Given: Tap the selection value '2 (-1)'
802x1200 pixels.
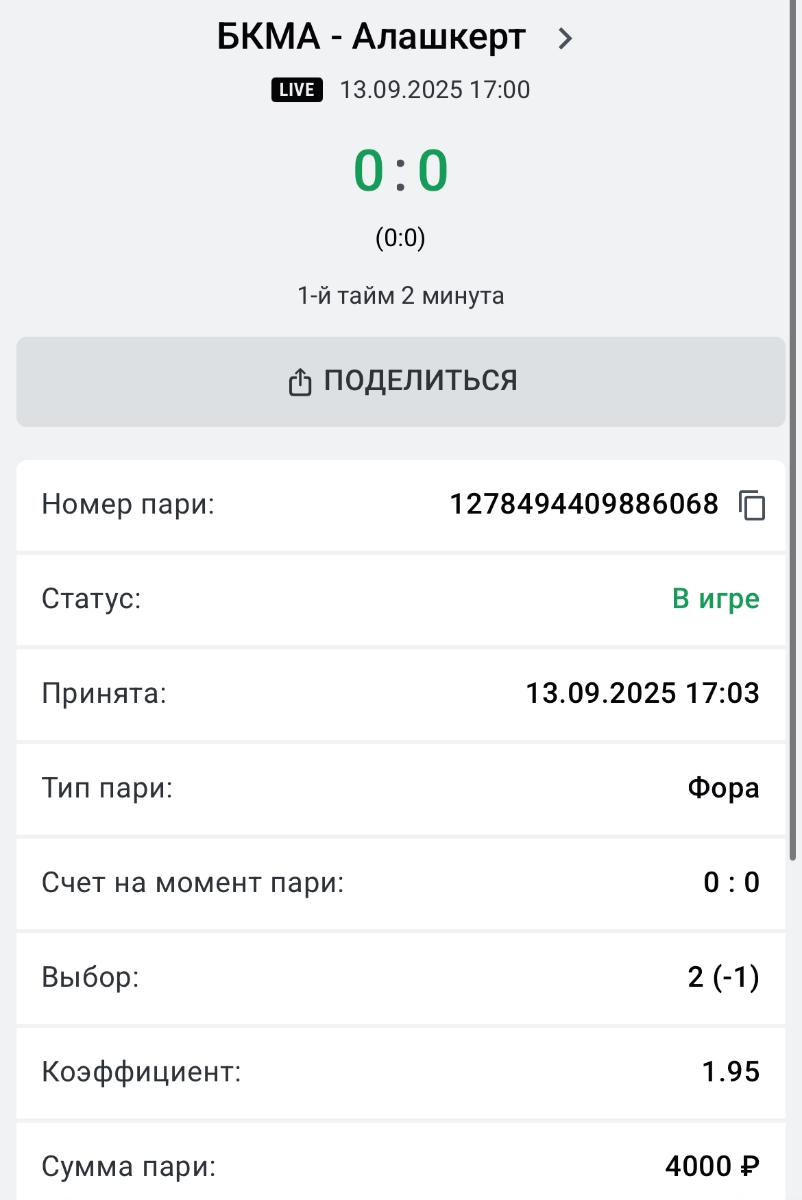Looking at the screenshot, I should click(x=723, y=977).
